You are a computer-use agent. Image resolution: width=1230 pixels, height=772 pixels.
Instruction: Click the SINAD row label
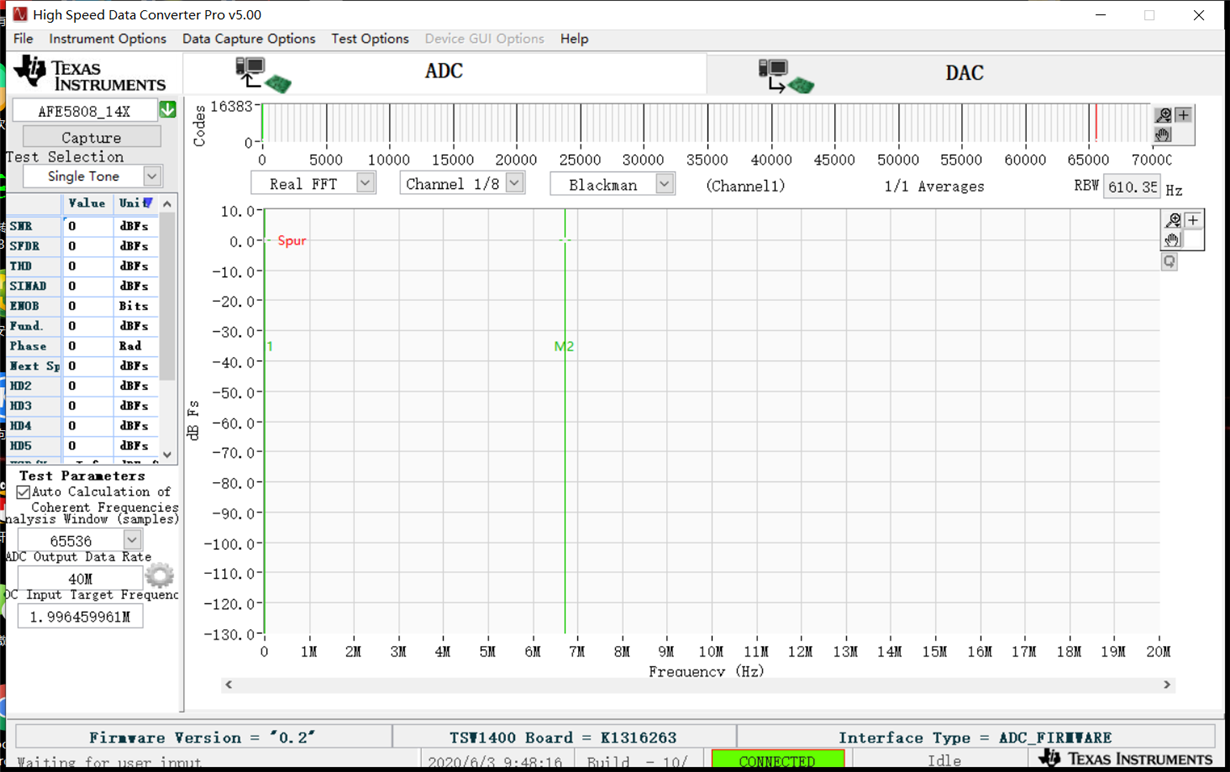coord(27,287)
